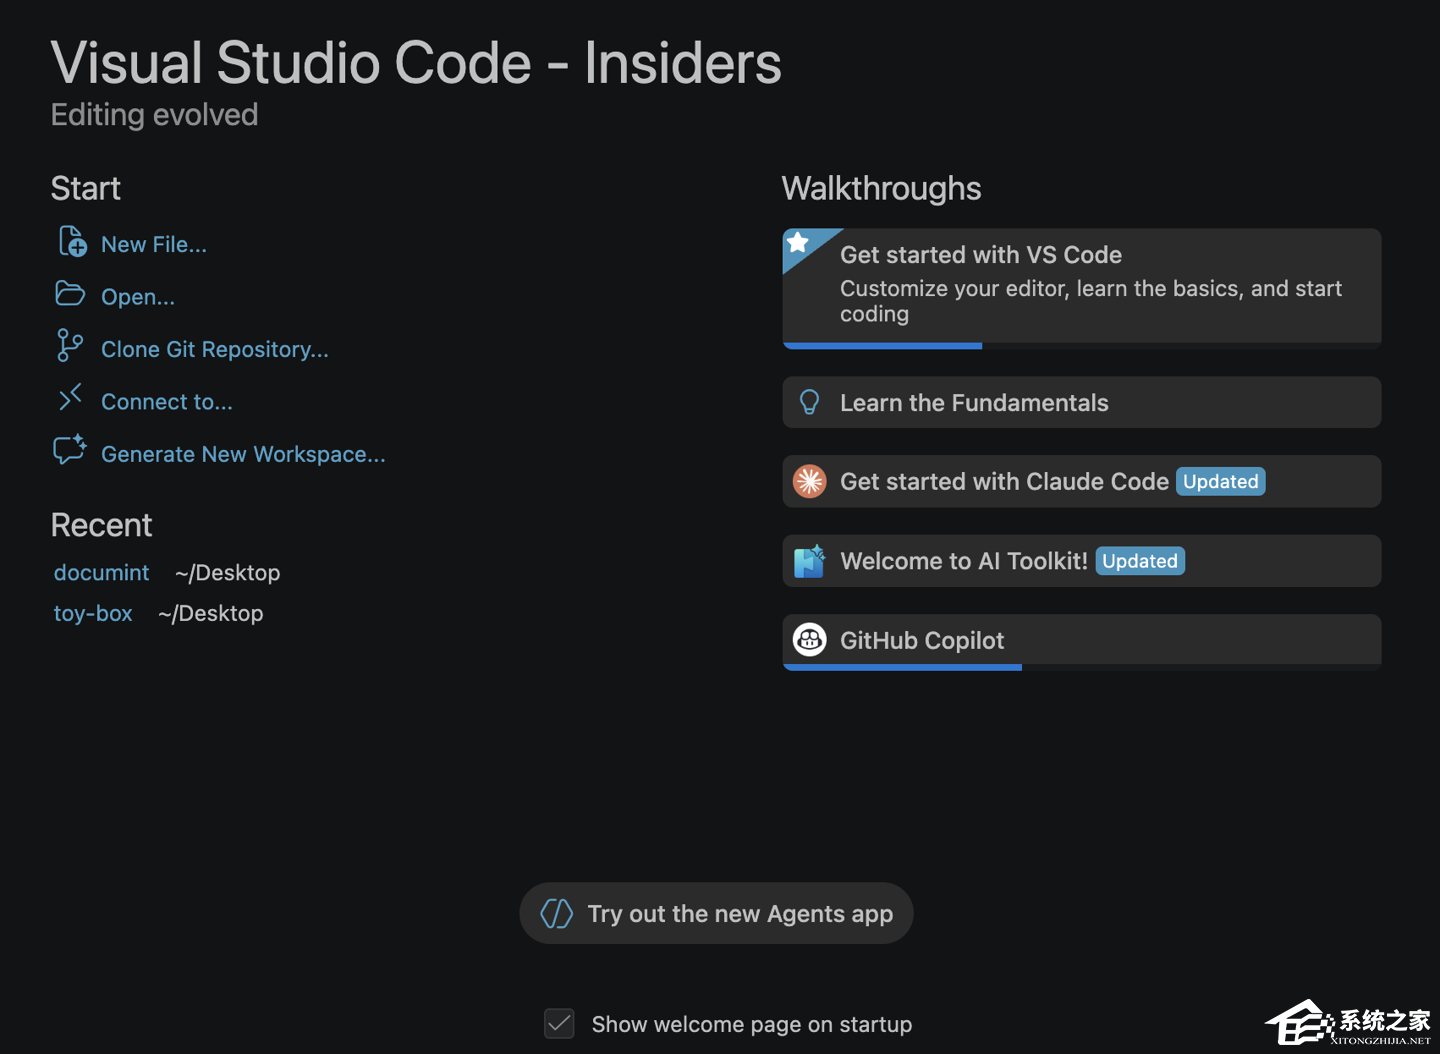The image size is (1440, 1054).
Task: Open Get started with Claude Code walkthrough
Action: [x=1082, y=481]
